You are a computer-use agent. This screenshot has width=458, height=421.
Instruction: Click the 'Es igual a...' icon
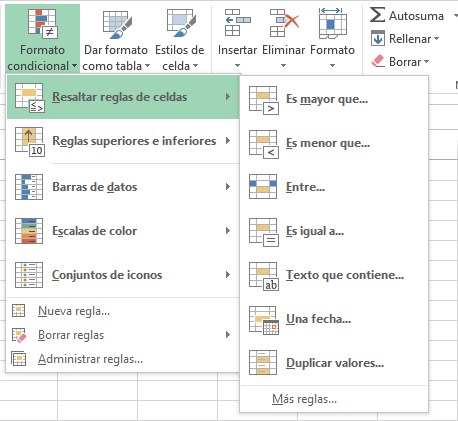pos(264,232)
